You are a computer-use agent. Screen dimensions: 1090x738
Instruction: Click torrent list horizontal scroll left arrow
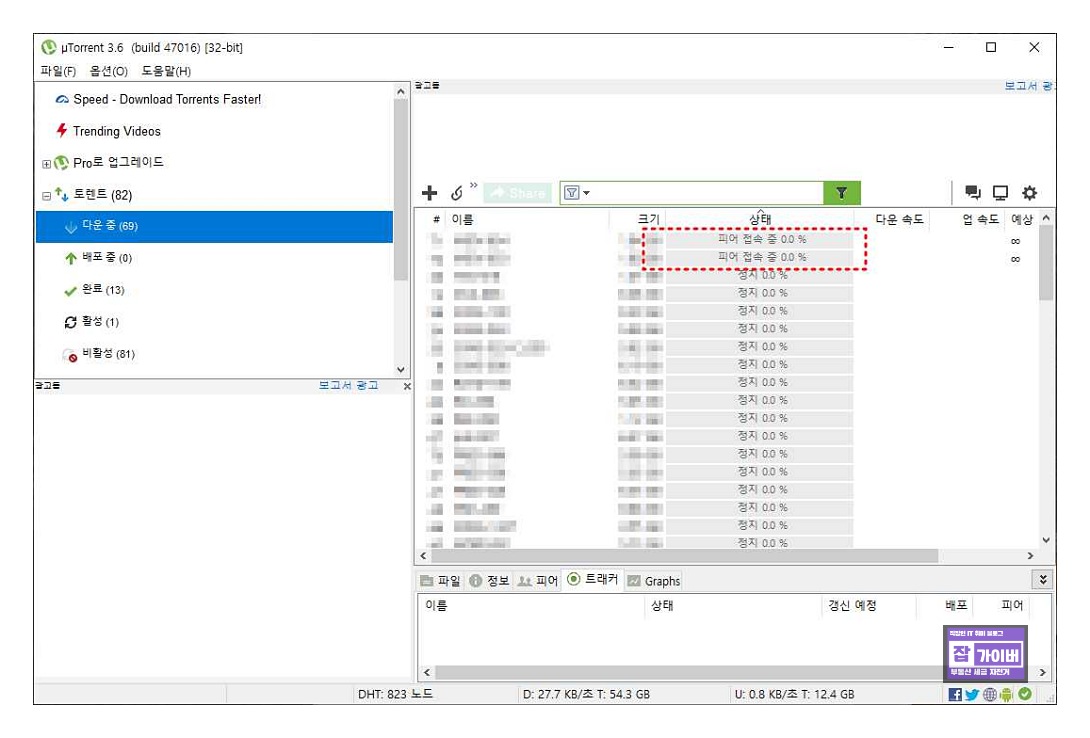click(423, 556)
